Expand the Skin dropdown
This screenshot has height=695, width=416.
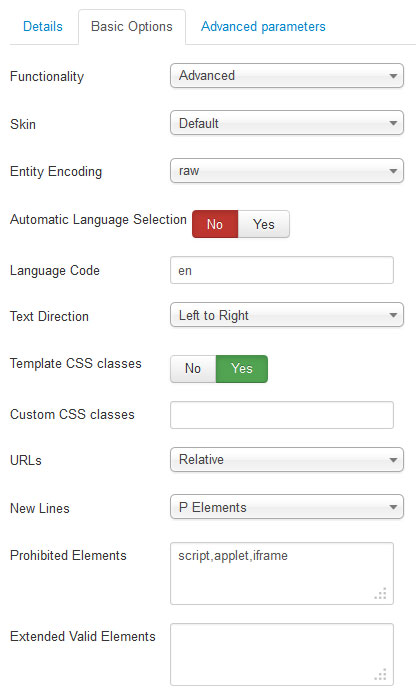[x=287, y=123]
